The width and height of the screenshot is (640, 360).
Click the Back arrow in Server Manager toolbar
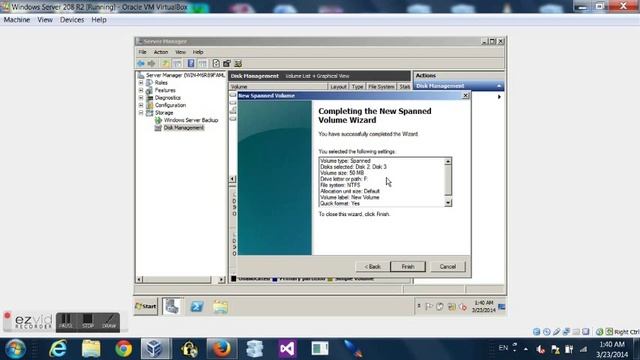(141, 64)
